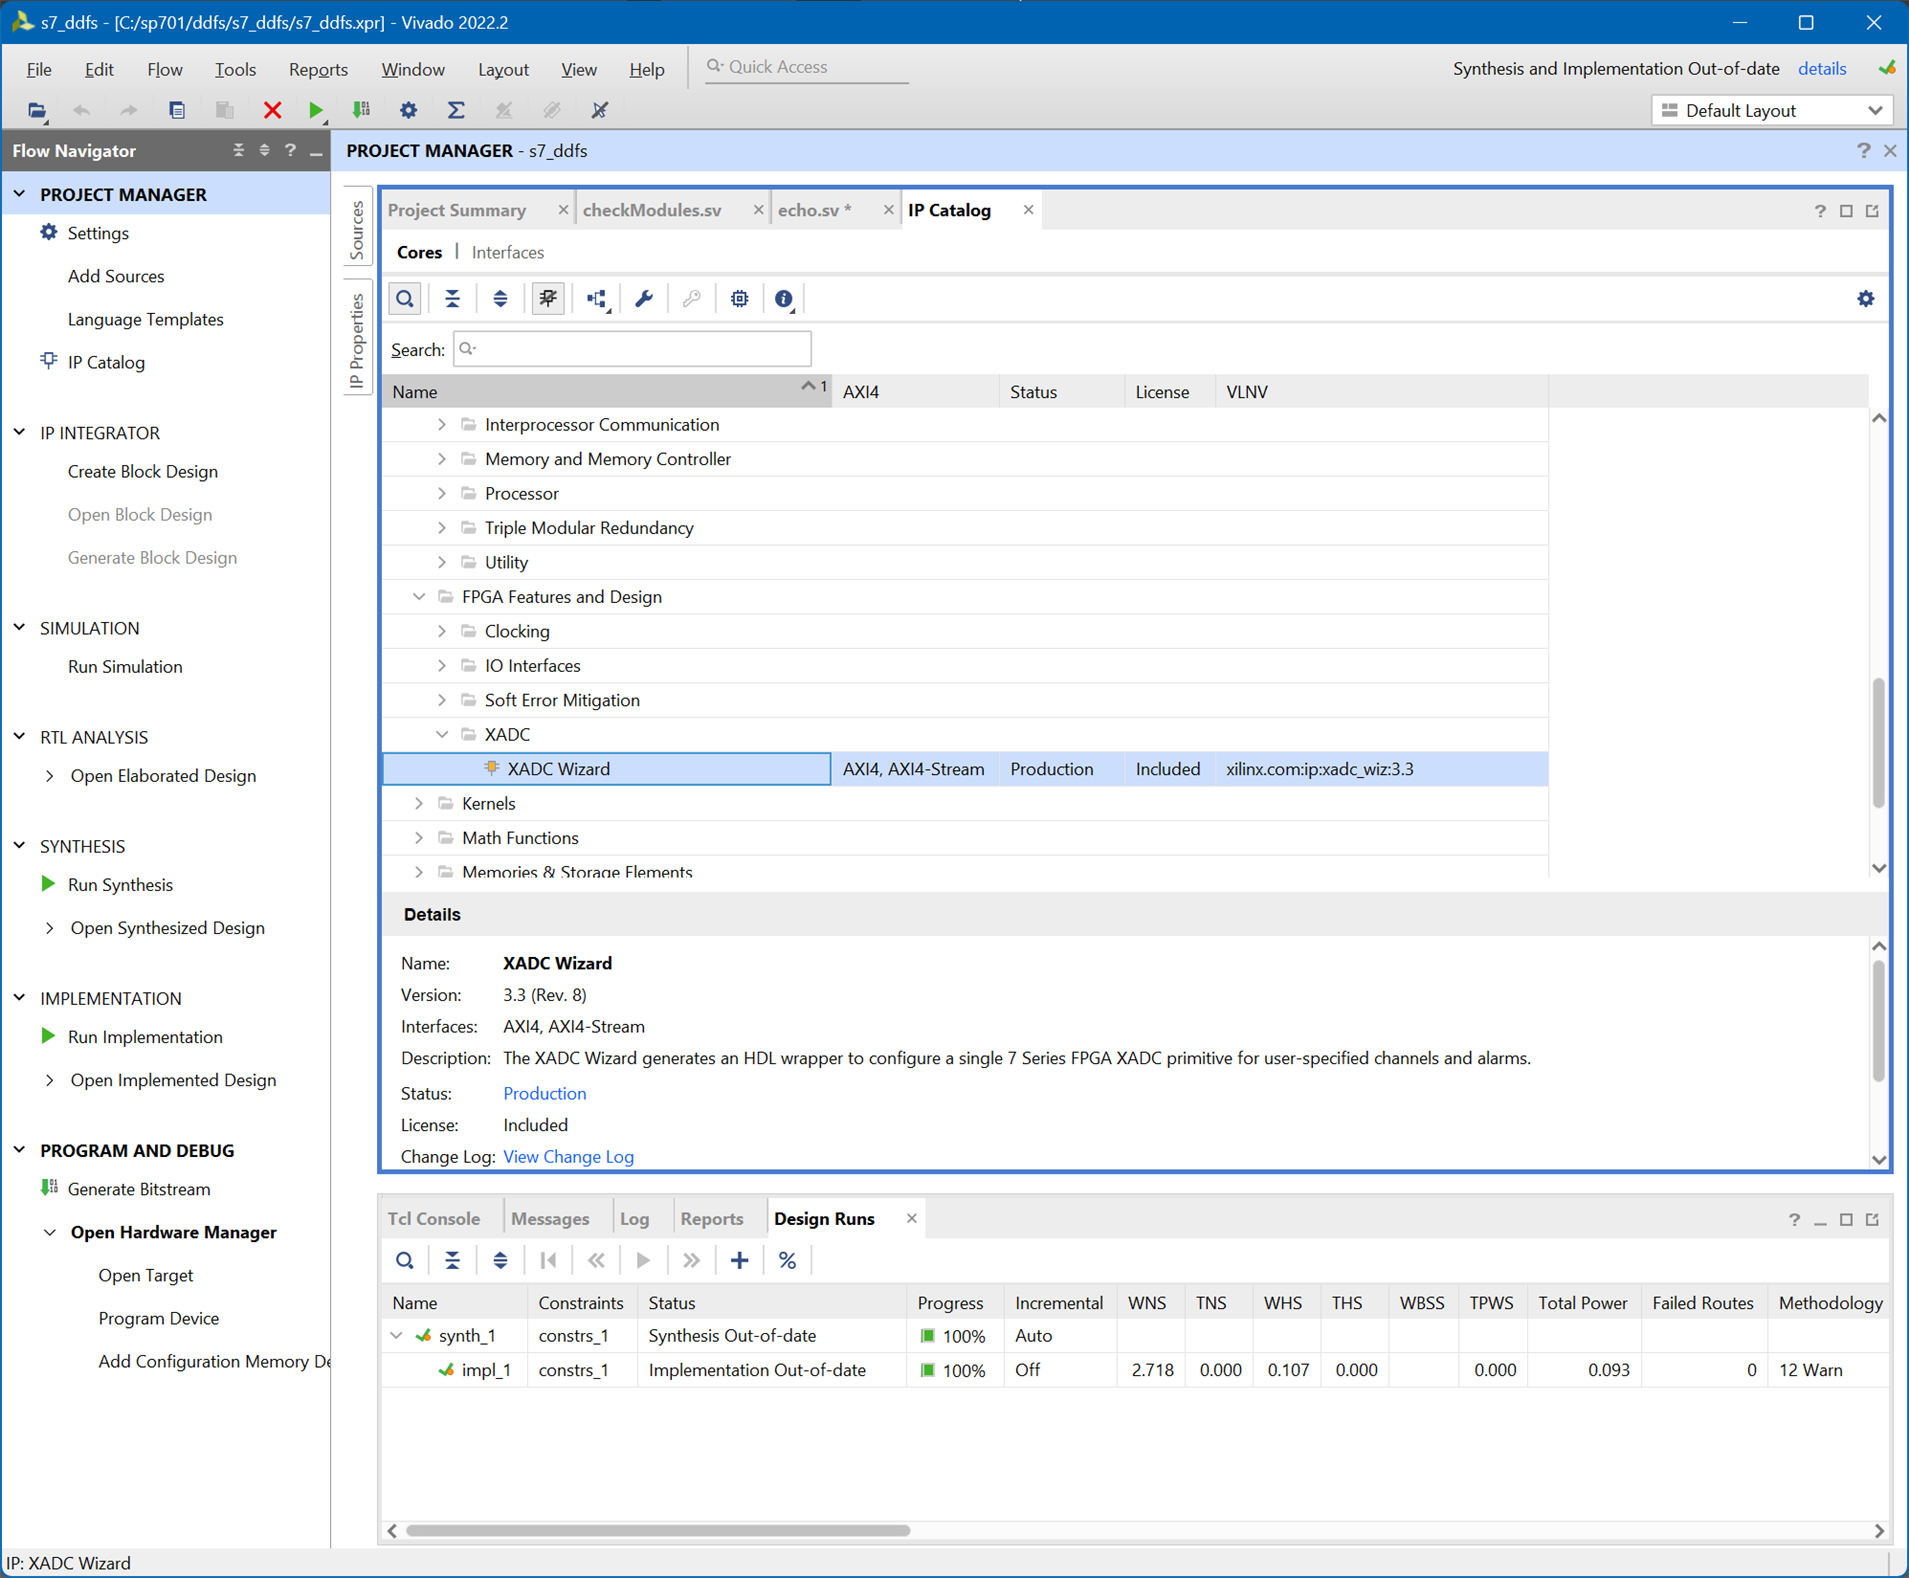The height and width of the screenshot is (1578, 1909).
Task: Expand Open Implemented Design
Action: click(x=50, y=1080)
